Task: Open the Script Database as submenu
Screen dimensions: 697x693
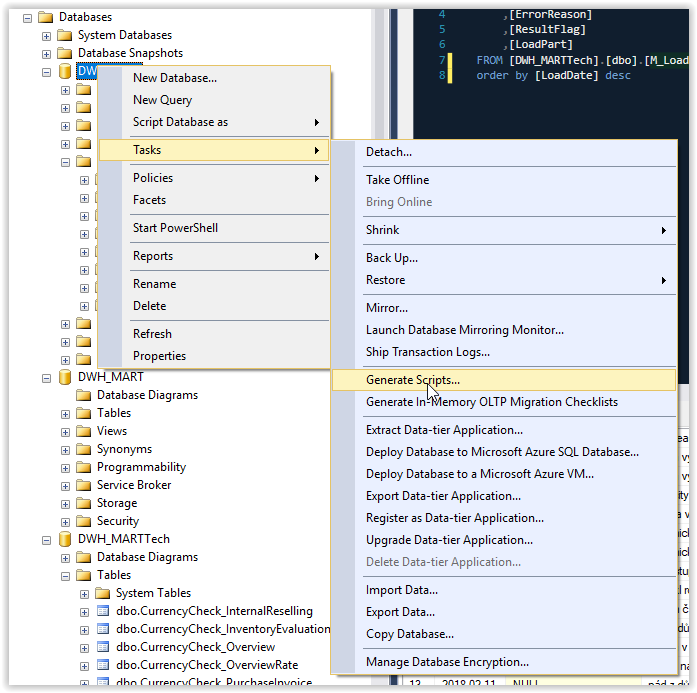Action: pyautogui.click(x=214, y=122)
